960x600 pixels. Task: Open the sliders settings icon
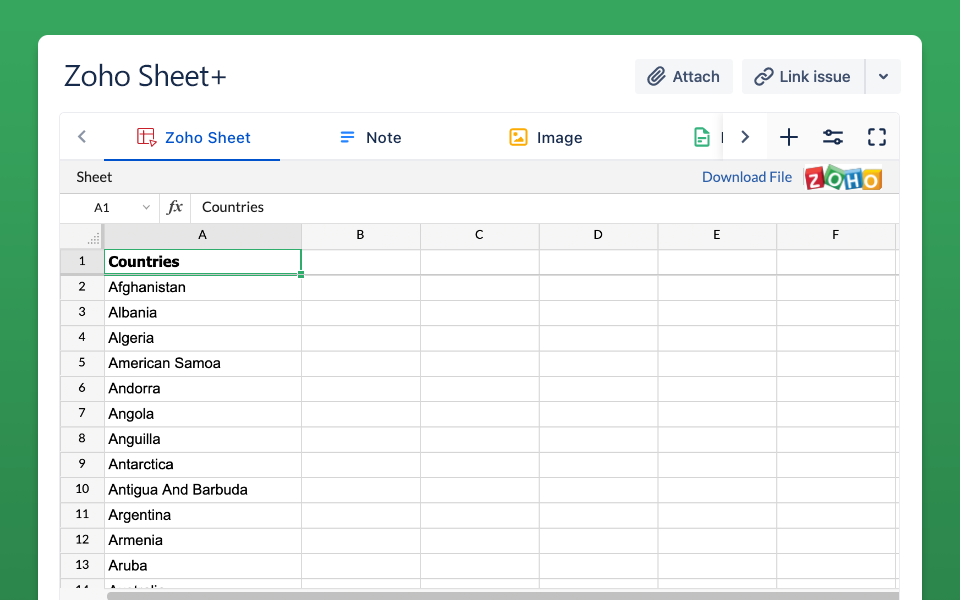click(833, 138)
